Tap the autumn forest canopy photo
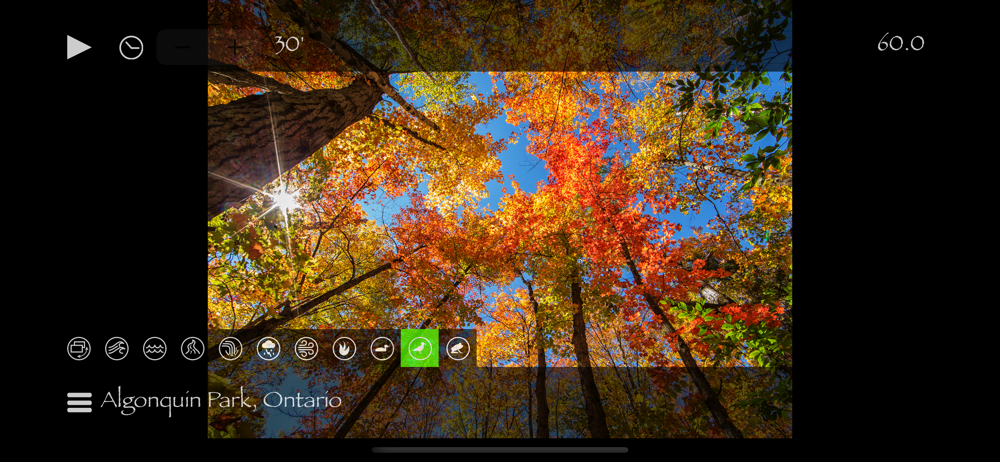Screen dimensions: 1000x462 [499, 219]
